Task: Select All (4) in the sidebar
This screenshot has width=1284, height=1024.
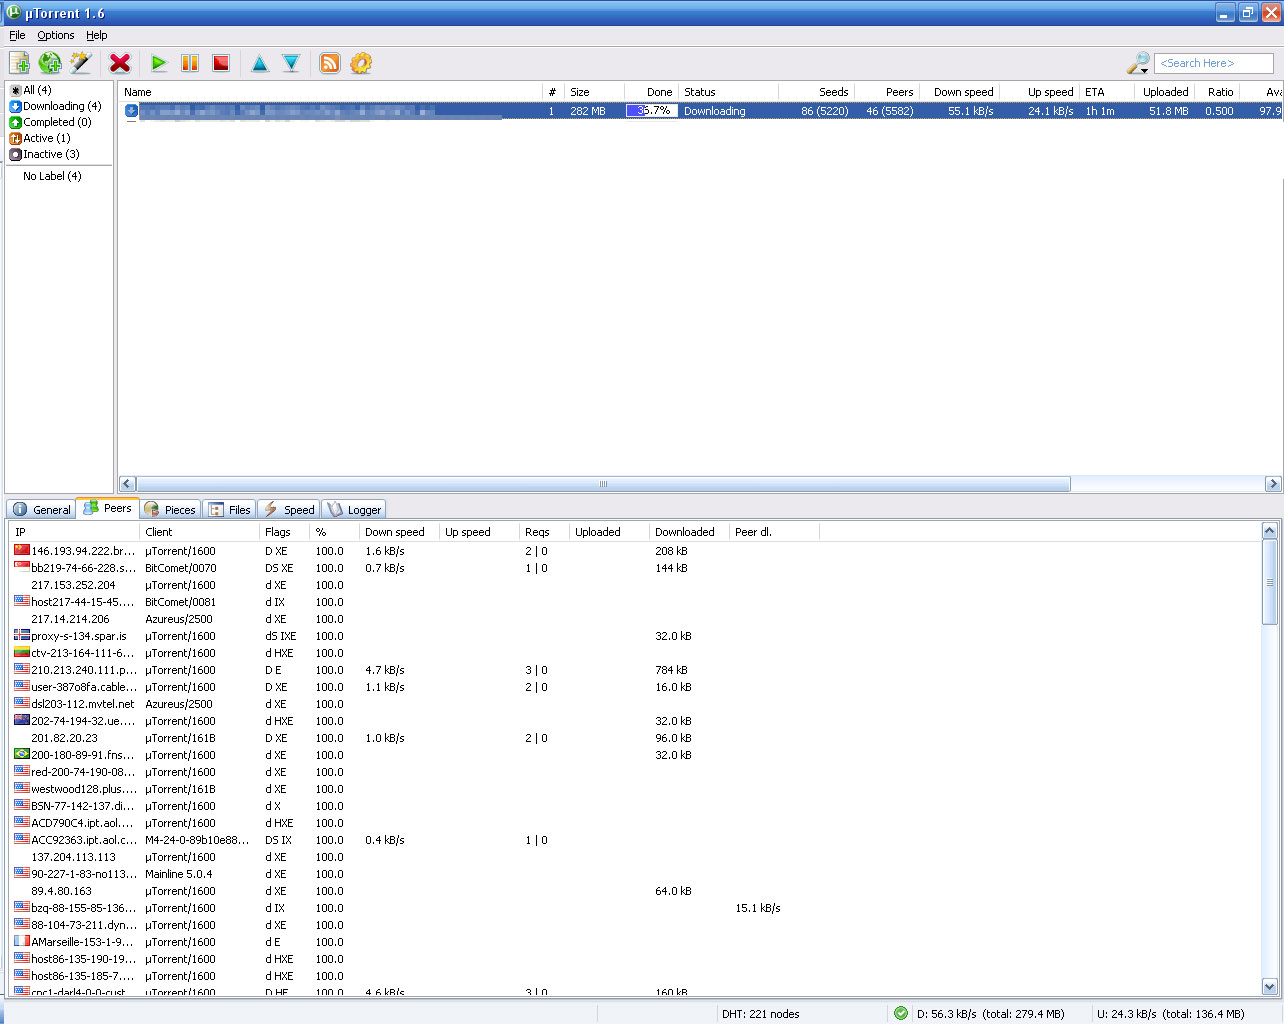Action: click(x=37, y=90)
